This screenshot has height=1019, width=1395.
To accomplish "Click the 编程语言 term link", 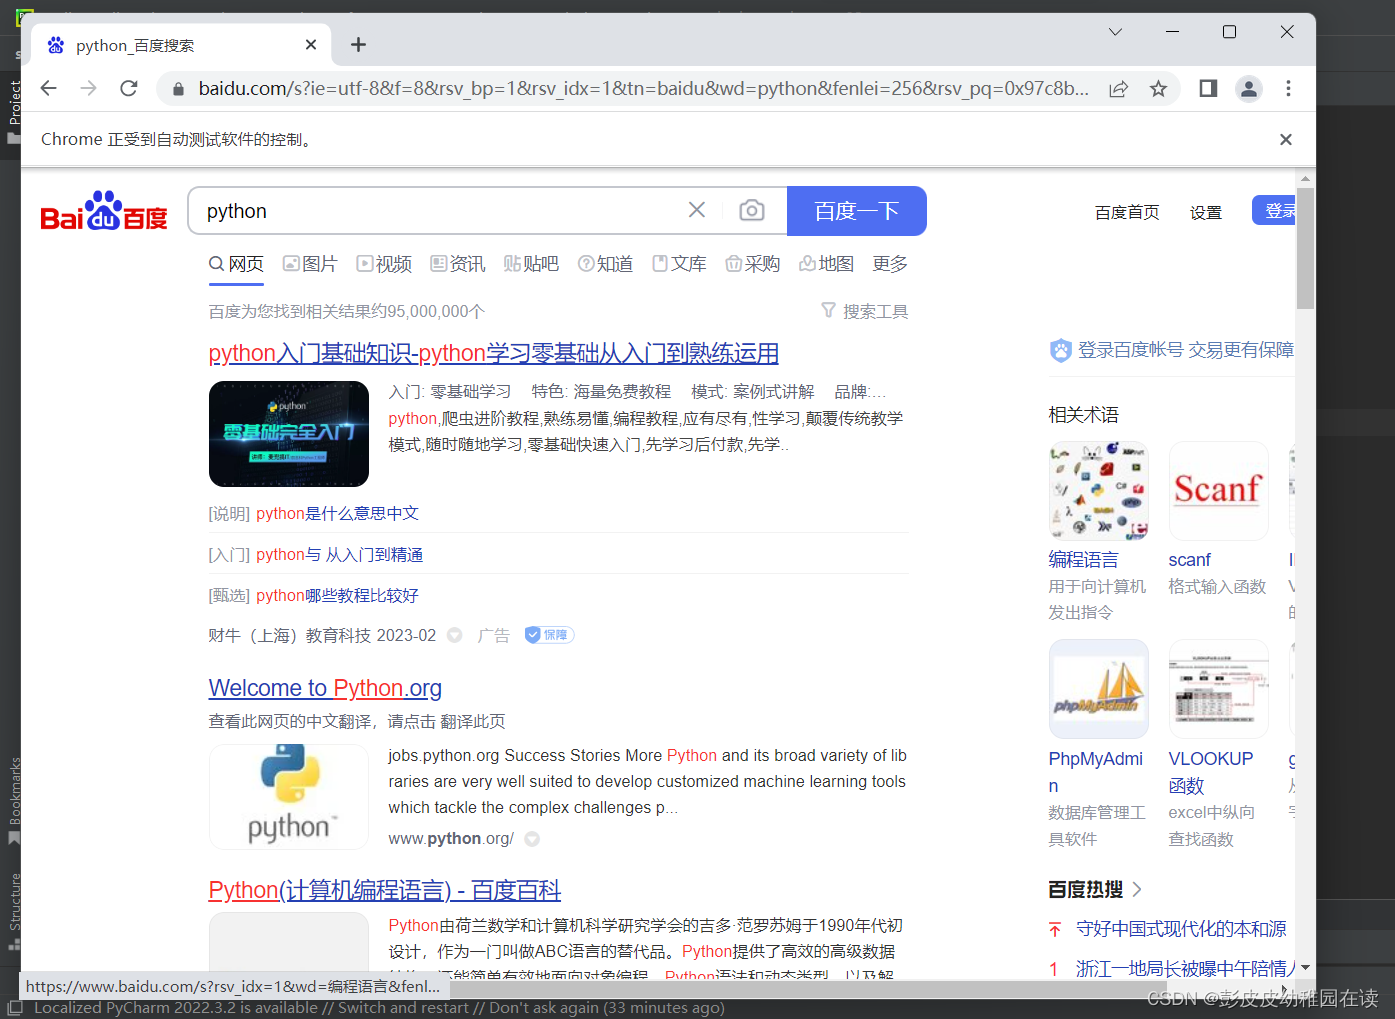I will tap(1083, 560).
